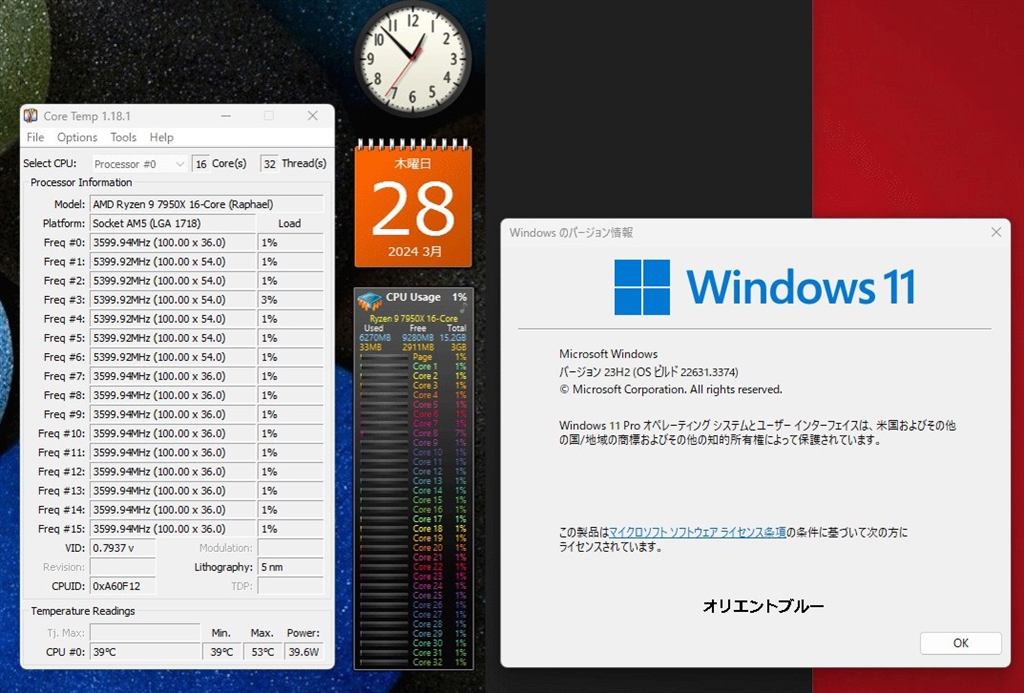Click the Power value 39.6W
The image size is (1024, 693).
pos(304,652)
